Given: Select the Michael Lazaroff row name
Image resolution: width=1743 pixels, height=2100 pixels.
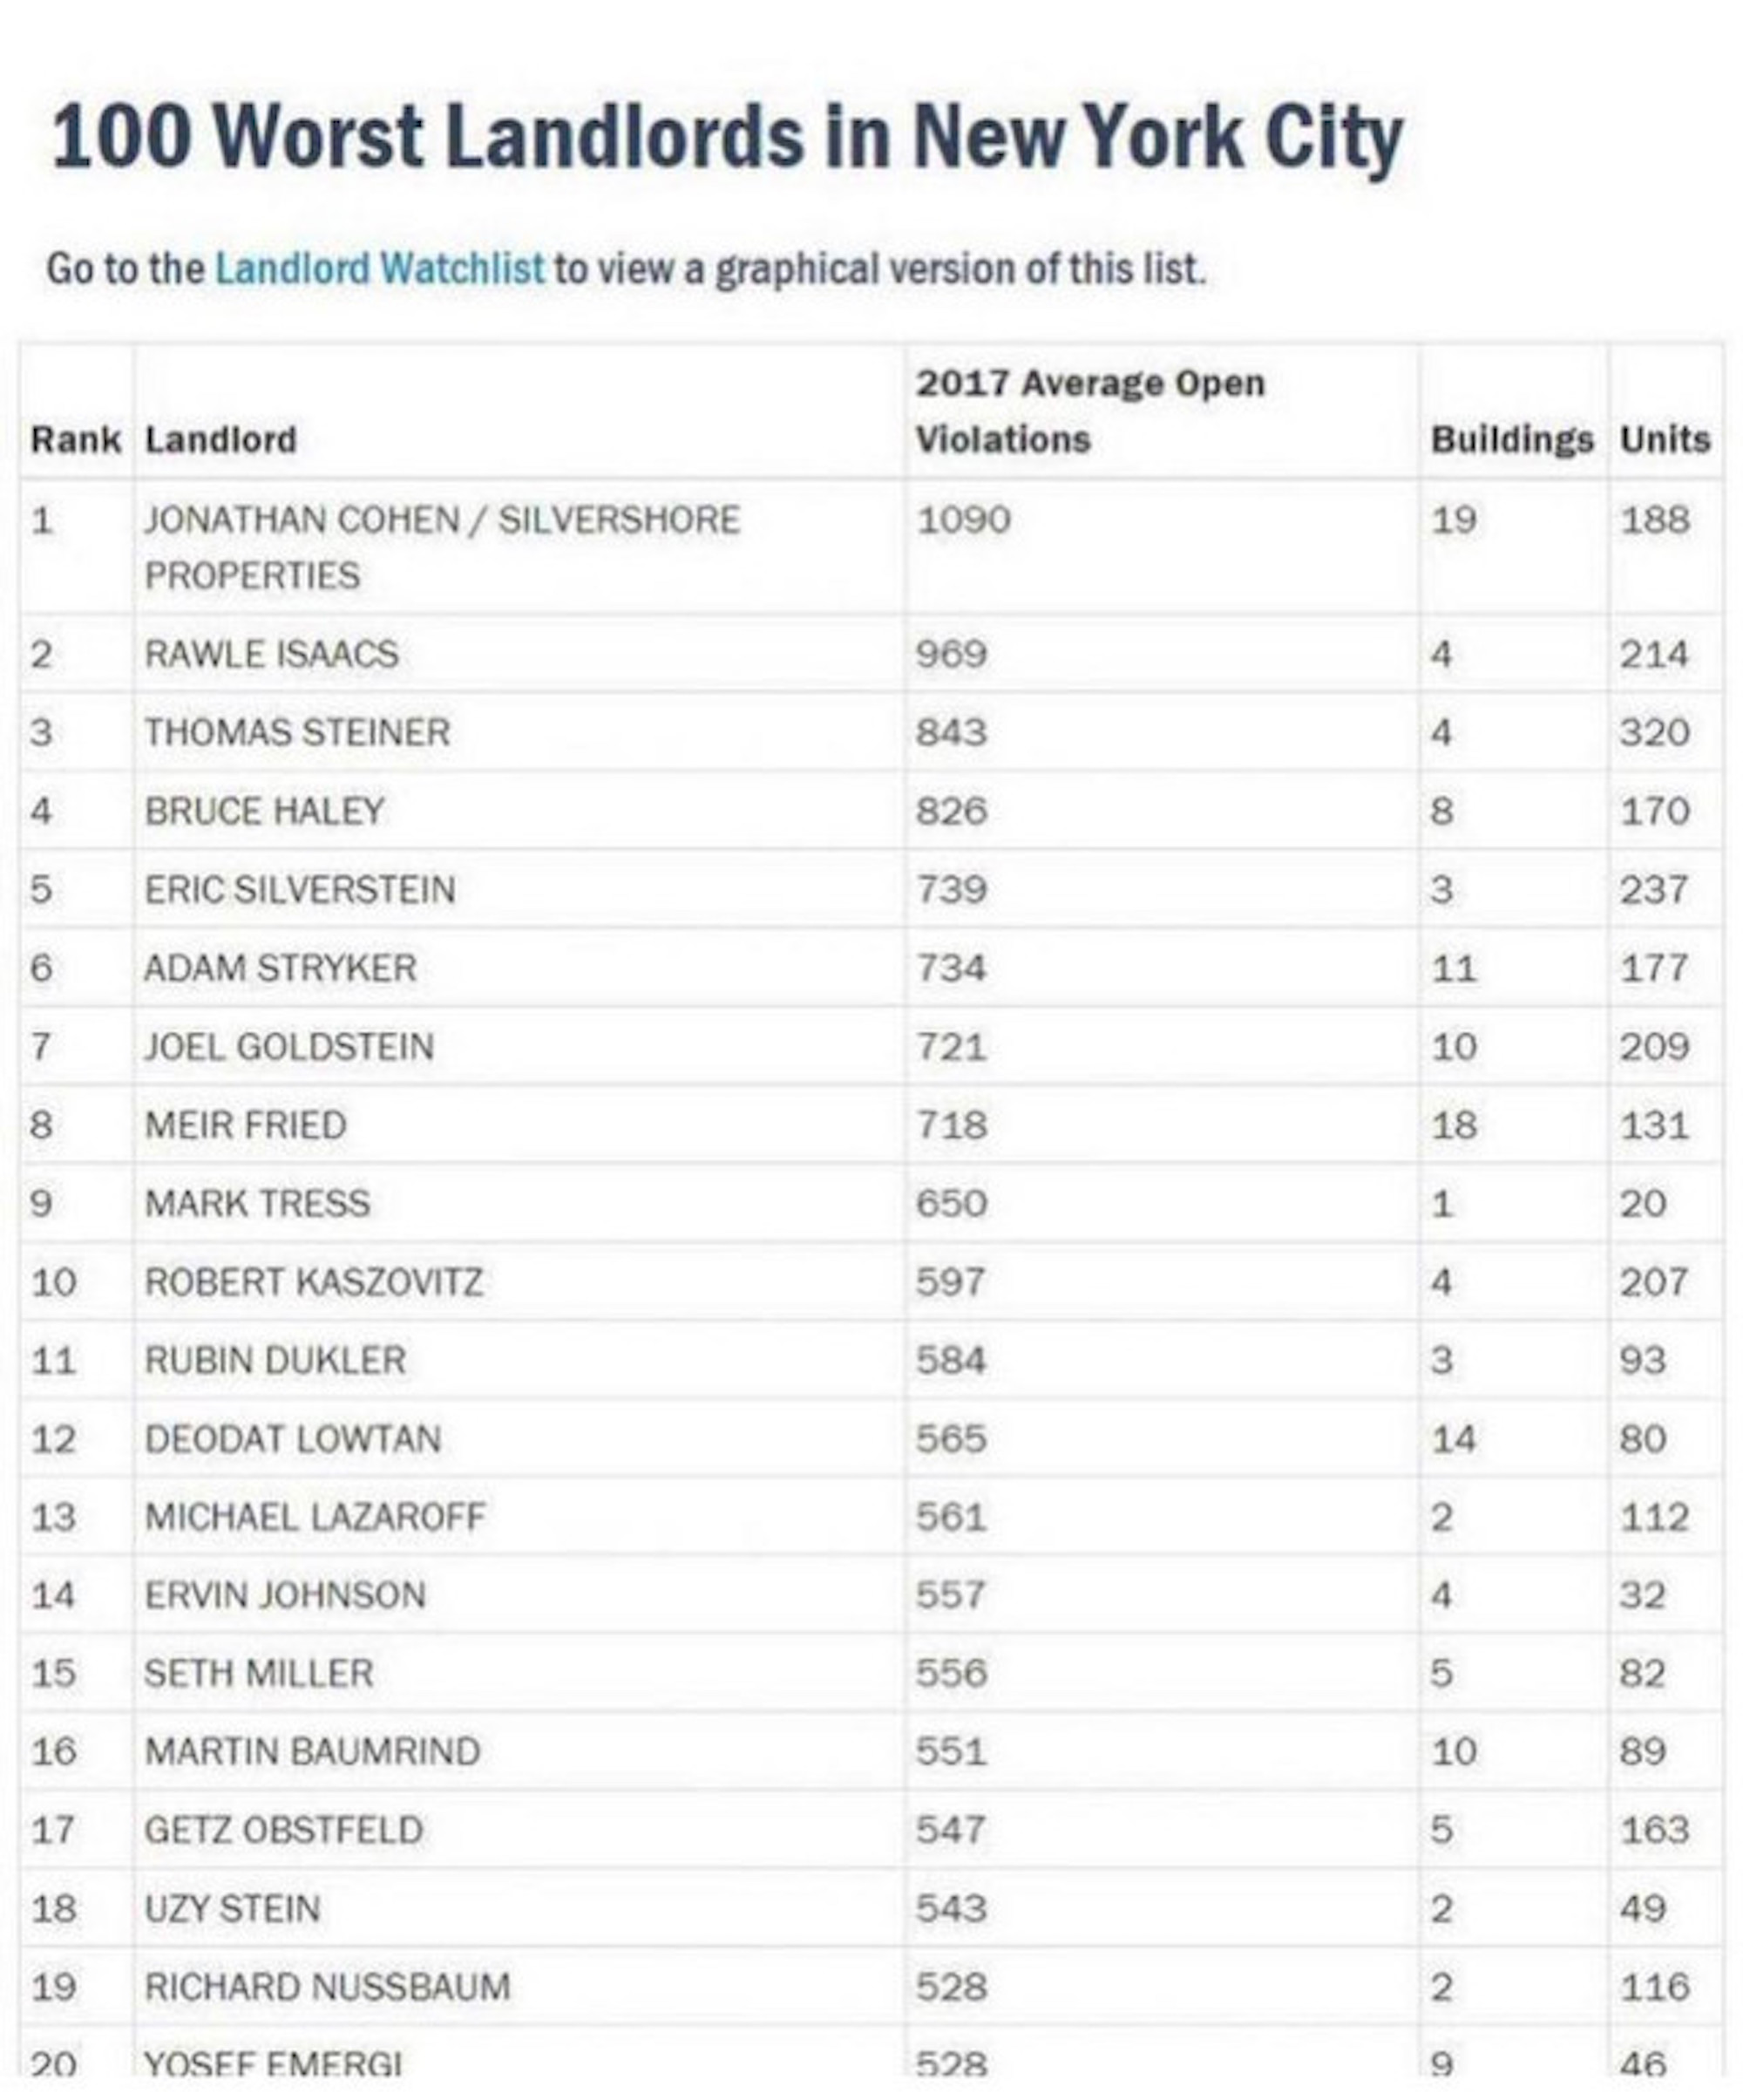Looking at the screenshot, I should pyautogui.click(x=314, y=1517).
